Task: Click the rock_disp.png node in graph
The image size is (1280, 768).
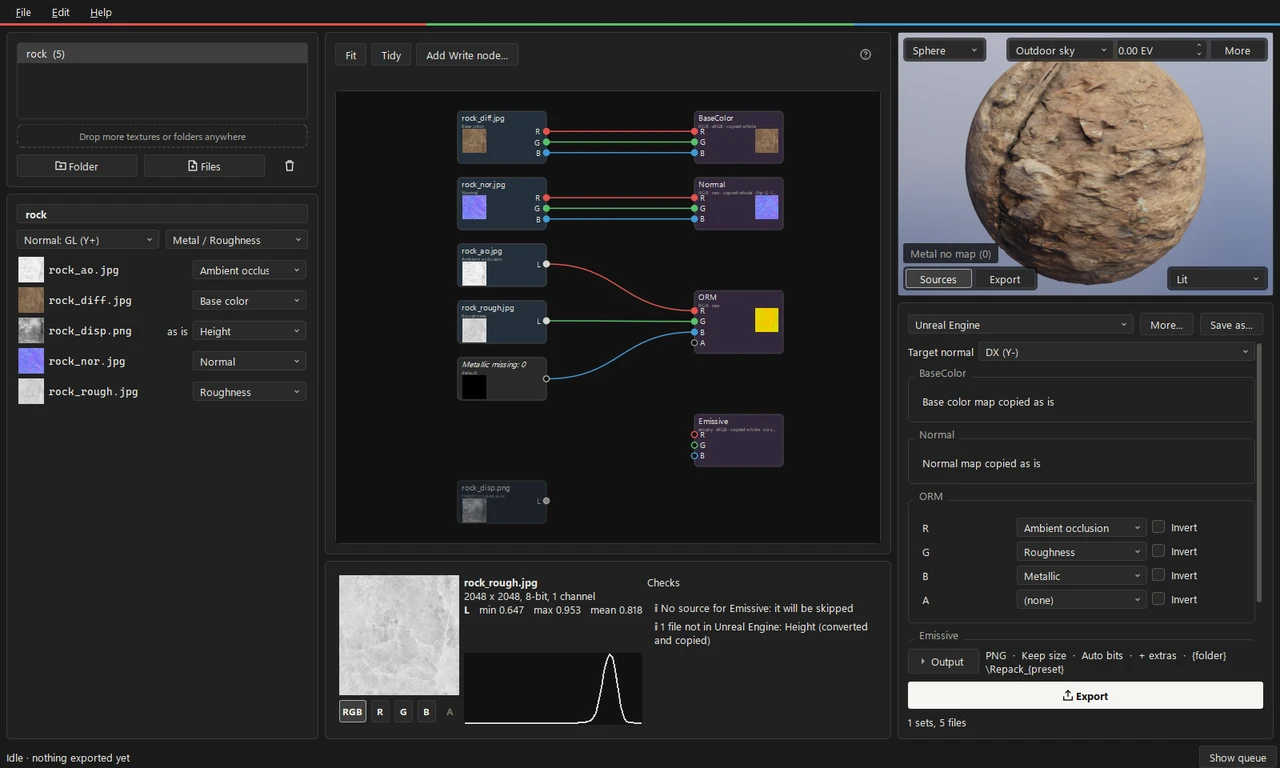Action: coord(502,501)
